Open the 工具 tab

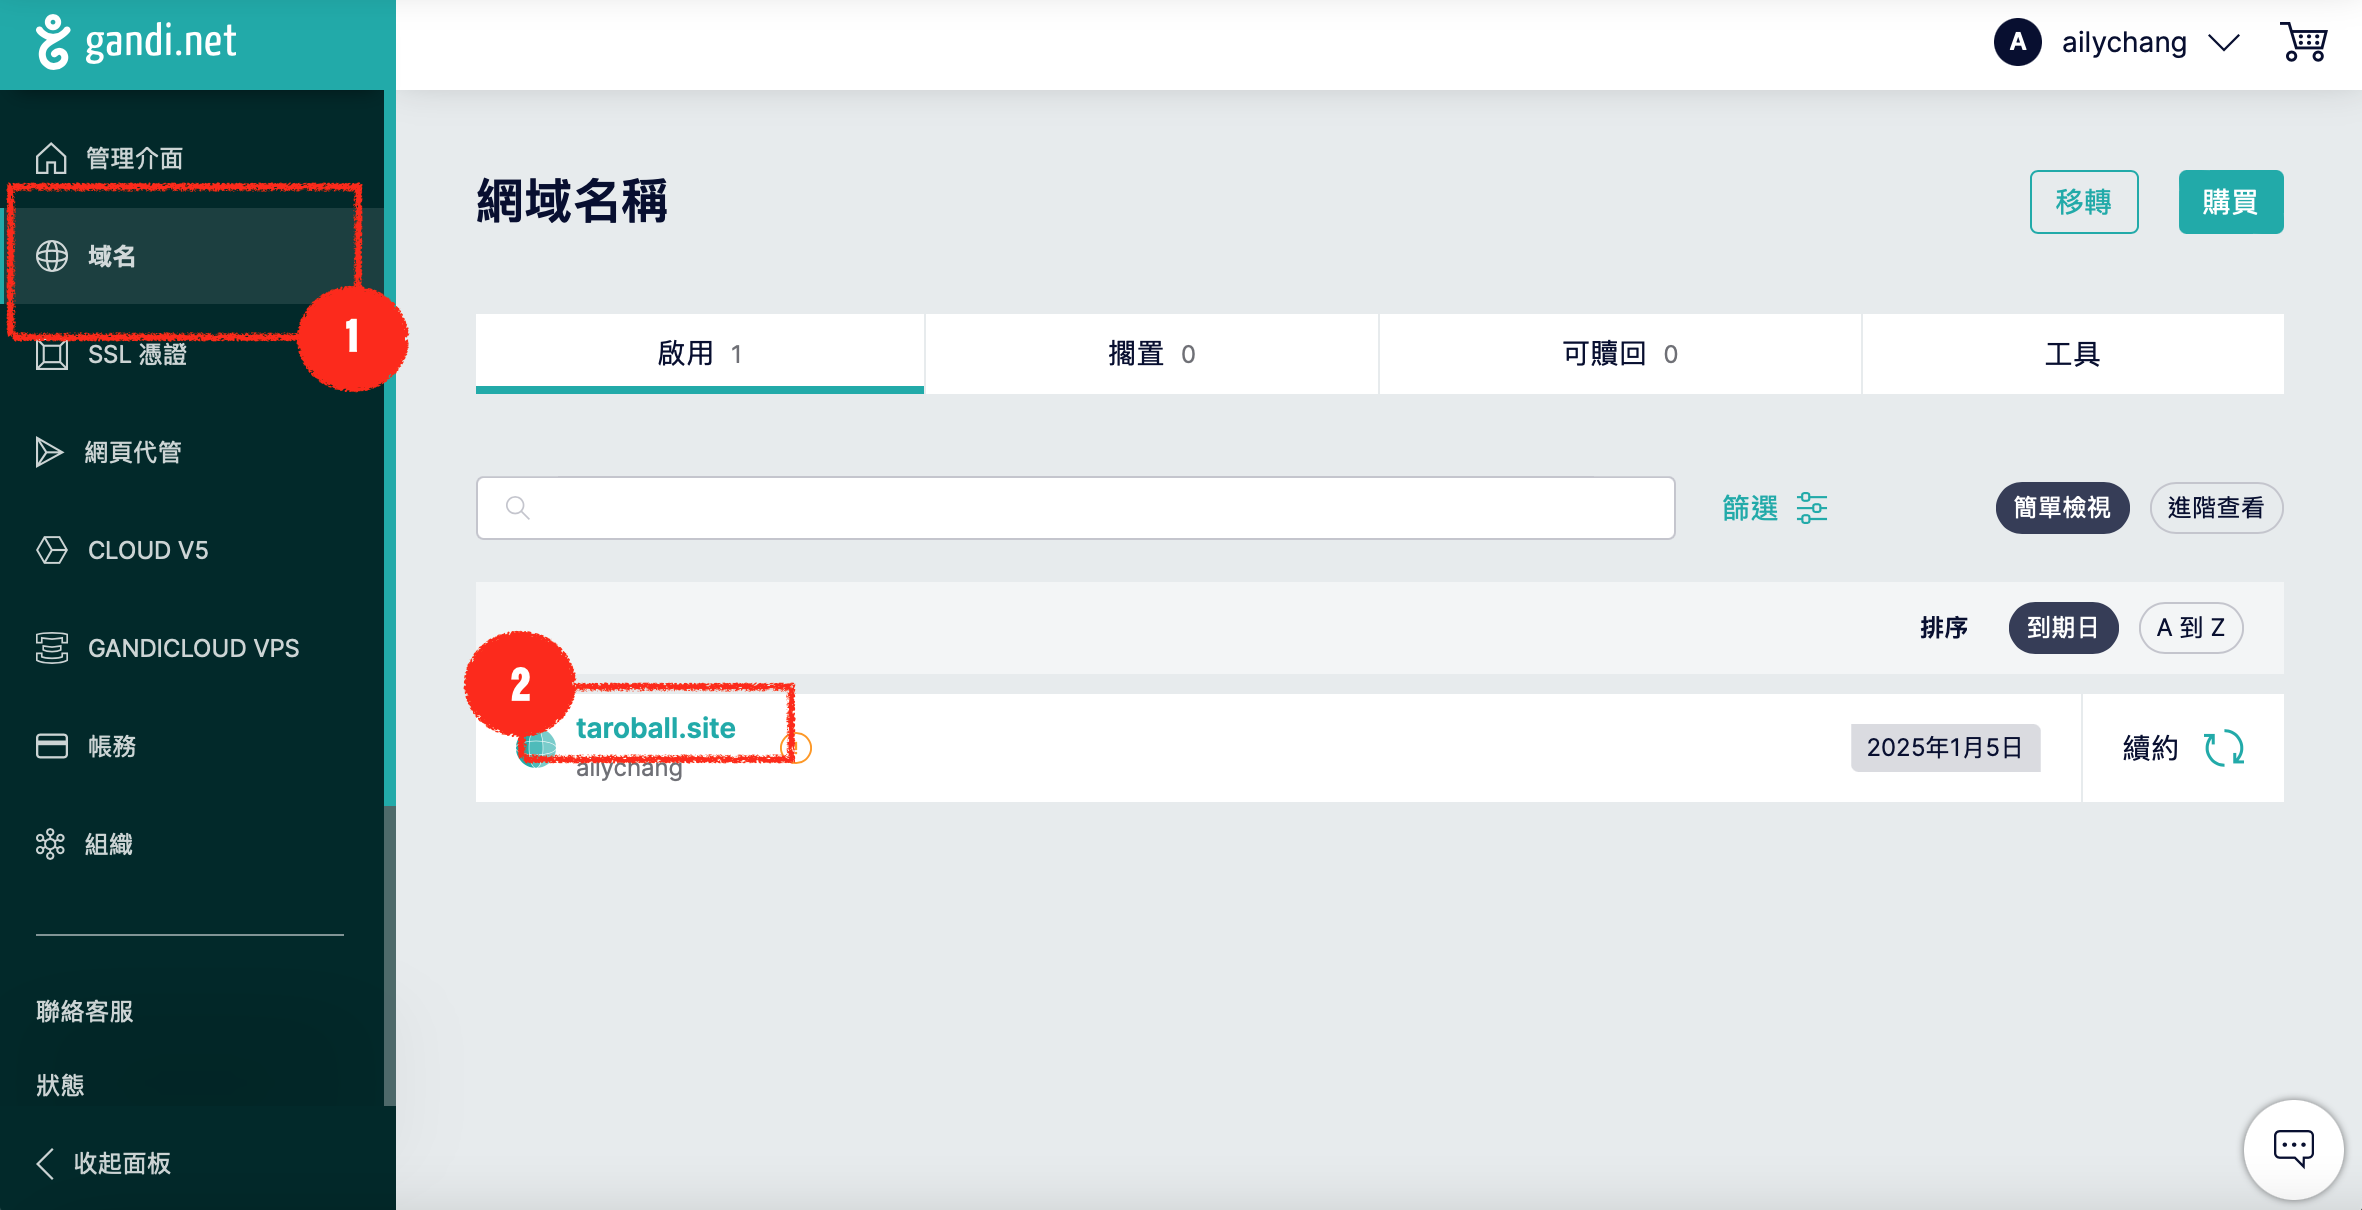click(x=2072, y=354)
